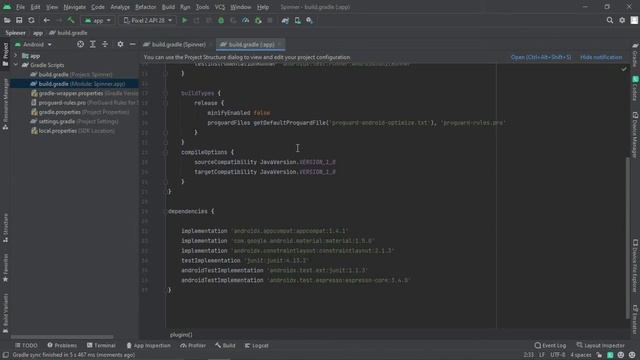Click the Make Project hammer icon
640x360 pixels.
71,20
